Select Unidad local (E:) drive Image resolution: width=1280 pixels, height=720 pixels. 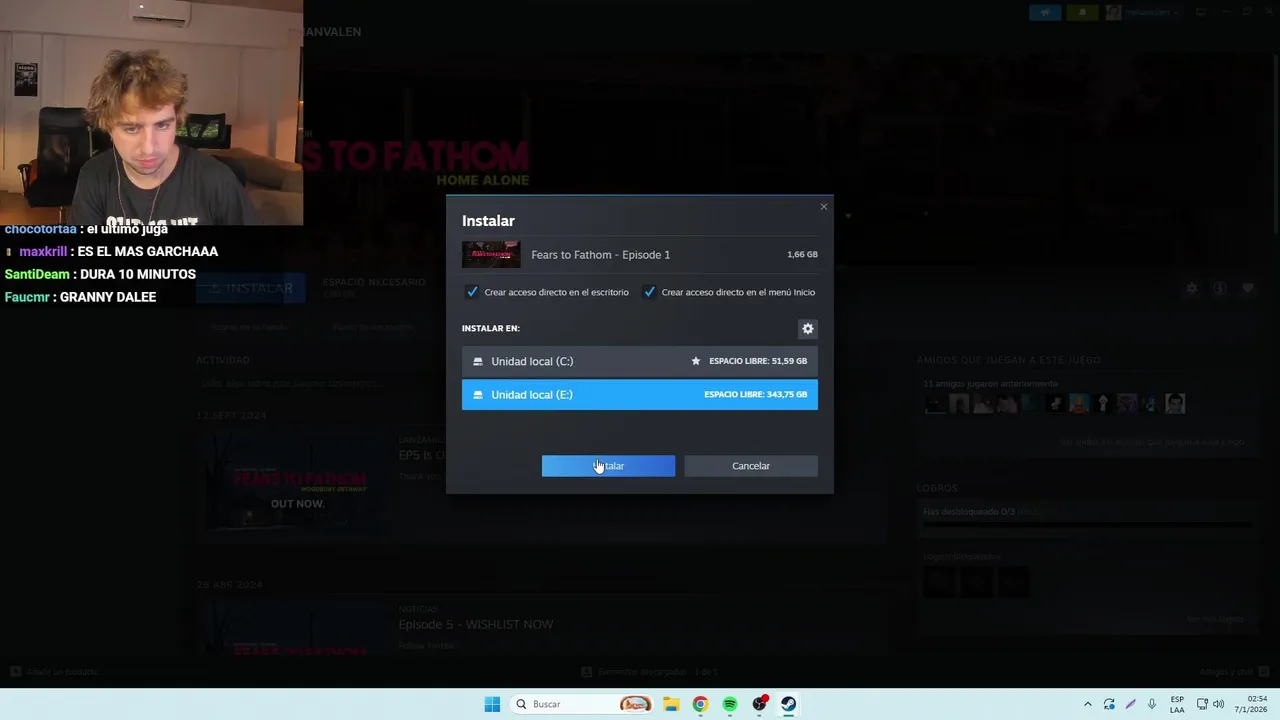(640, 394)
